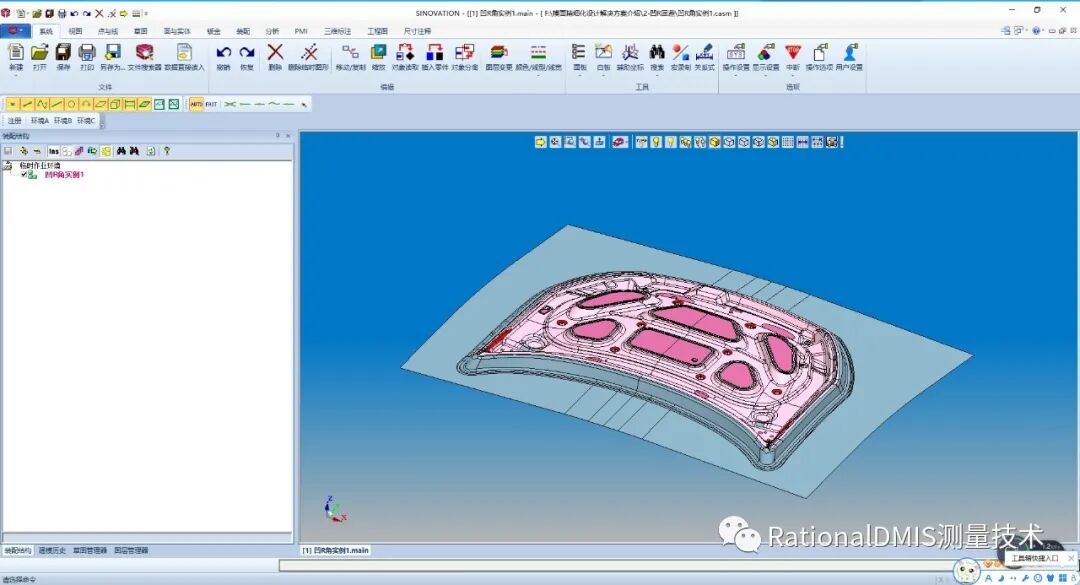
Task: Select the 移动/复制 move-copy tool
Action: (351, 52)
